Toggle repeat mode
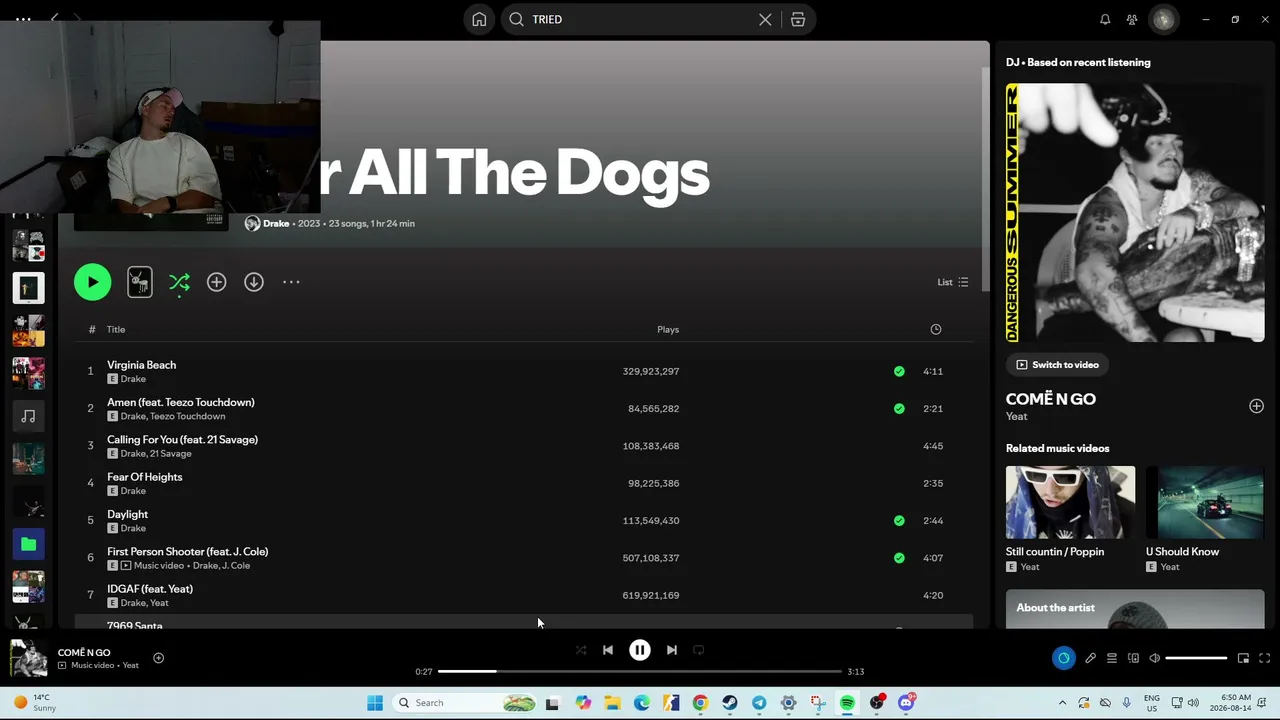This screenshot has height=720, width=1280. coord(699,650)
